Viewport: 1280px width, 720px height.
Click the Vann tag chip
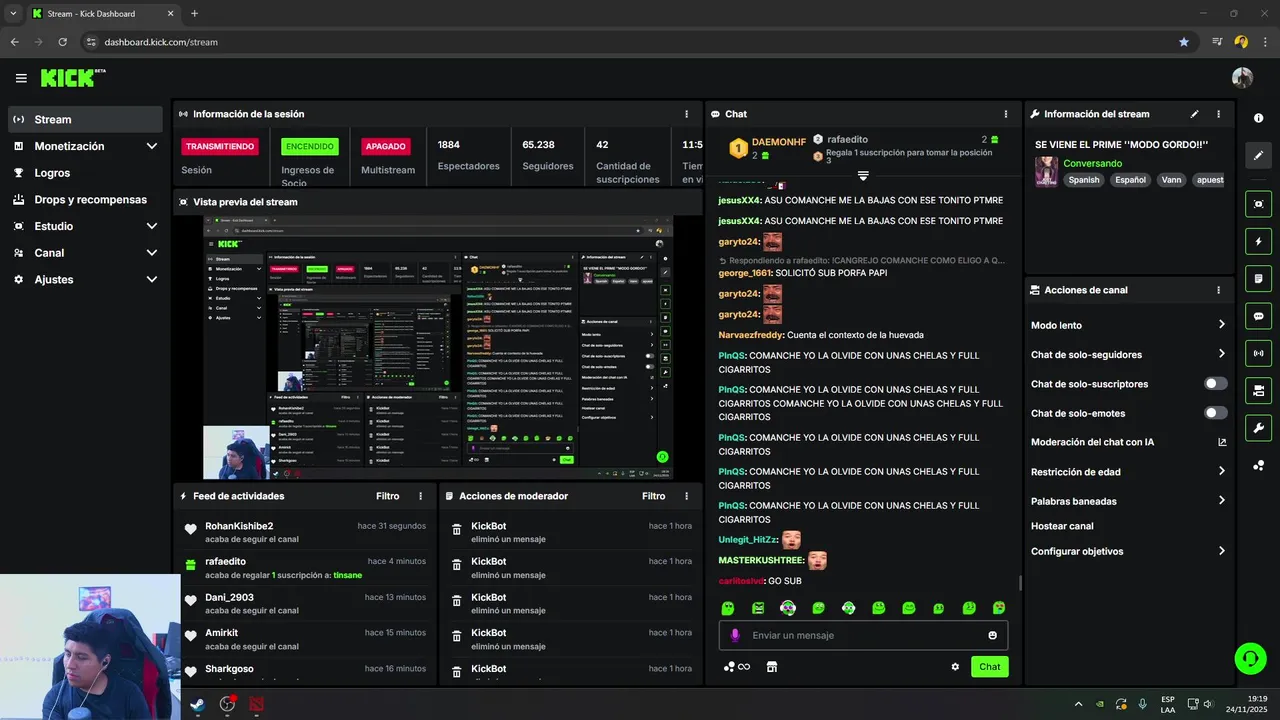click(1170, 180)
